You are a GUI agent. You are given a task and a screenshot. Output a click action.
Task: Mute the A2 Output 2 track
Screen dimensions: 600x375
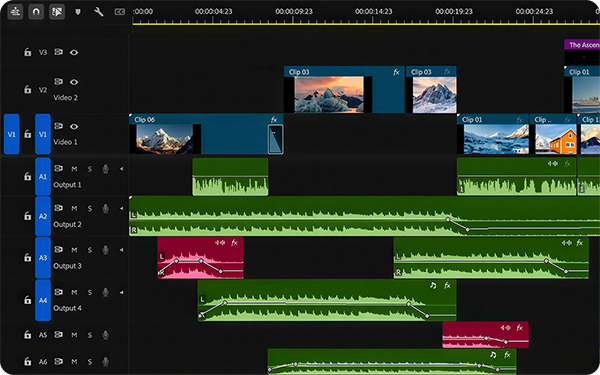(x=74, y=209)
